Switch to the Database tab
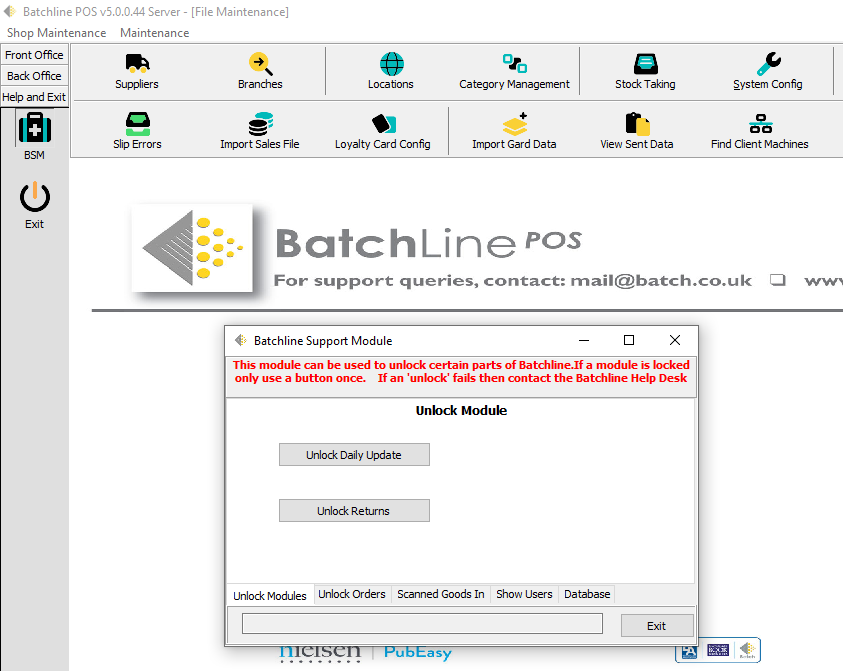This screenshot has height=671, width=843. 587,594
